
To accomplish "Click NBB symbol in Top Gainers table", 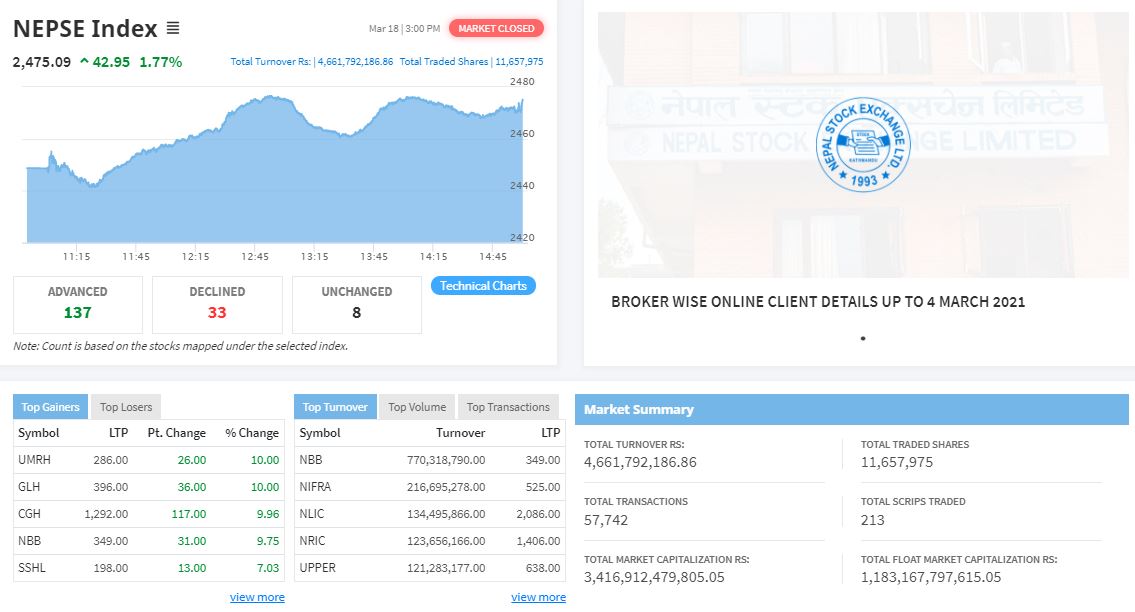I will 30,541.
